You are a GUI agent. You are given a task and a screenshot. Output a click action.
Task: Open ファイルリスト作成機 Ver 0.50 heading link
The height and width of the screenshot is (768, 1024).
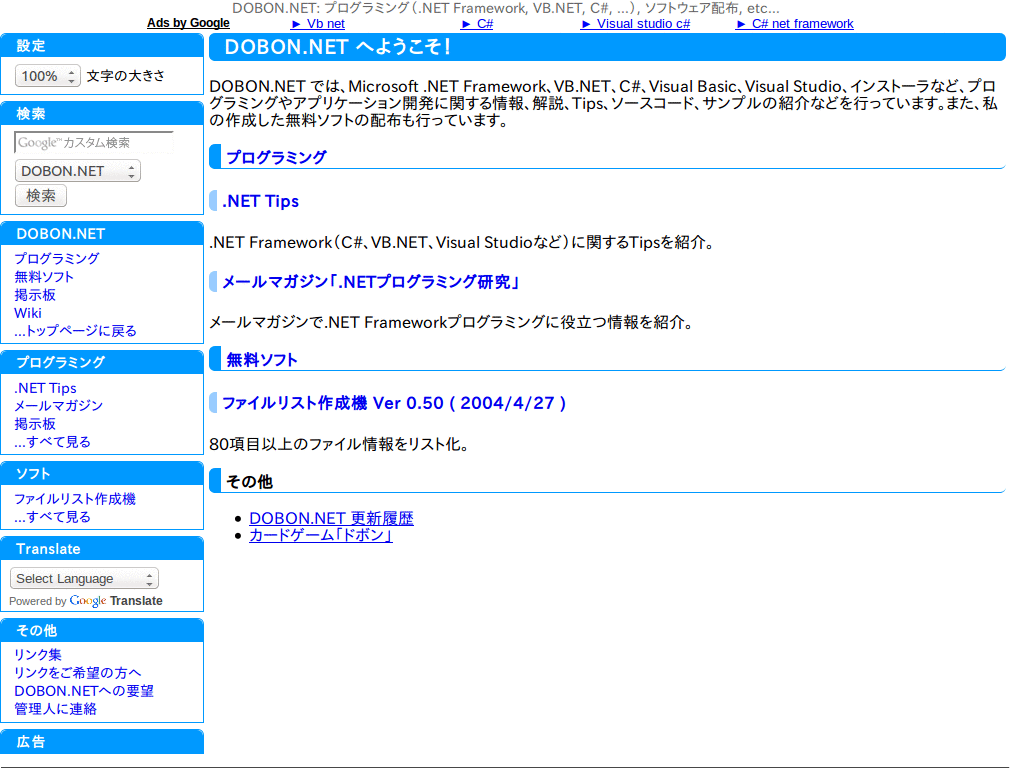click(394, 403)
